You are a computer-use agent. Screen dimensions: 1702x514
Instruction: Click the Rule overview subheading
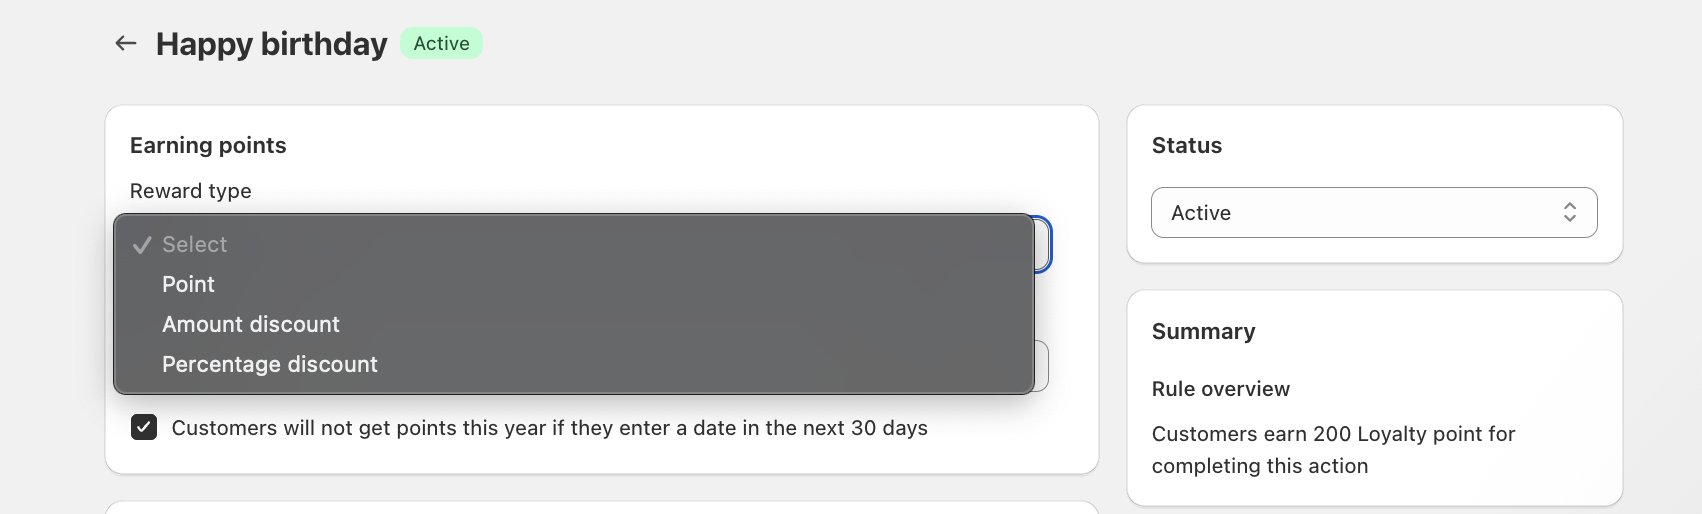[1220, 389]
